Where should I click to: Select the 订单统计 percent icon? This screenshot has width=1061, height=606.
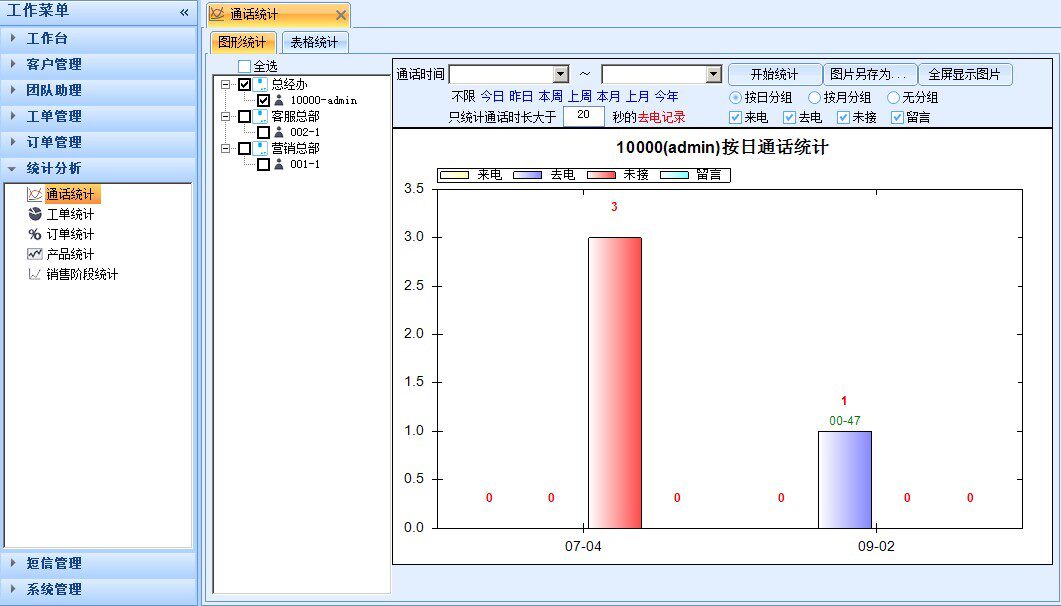(x=35, y=234)
